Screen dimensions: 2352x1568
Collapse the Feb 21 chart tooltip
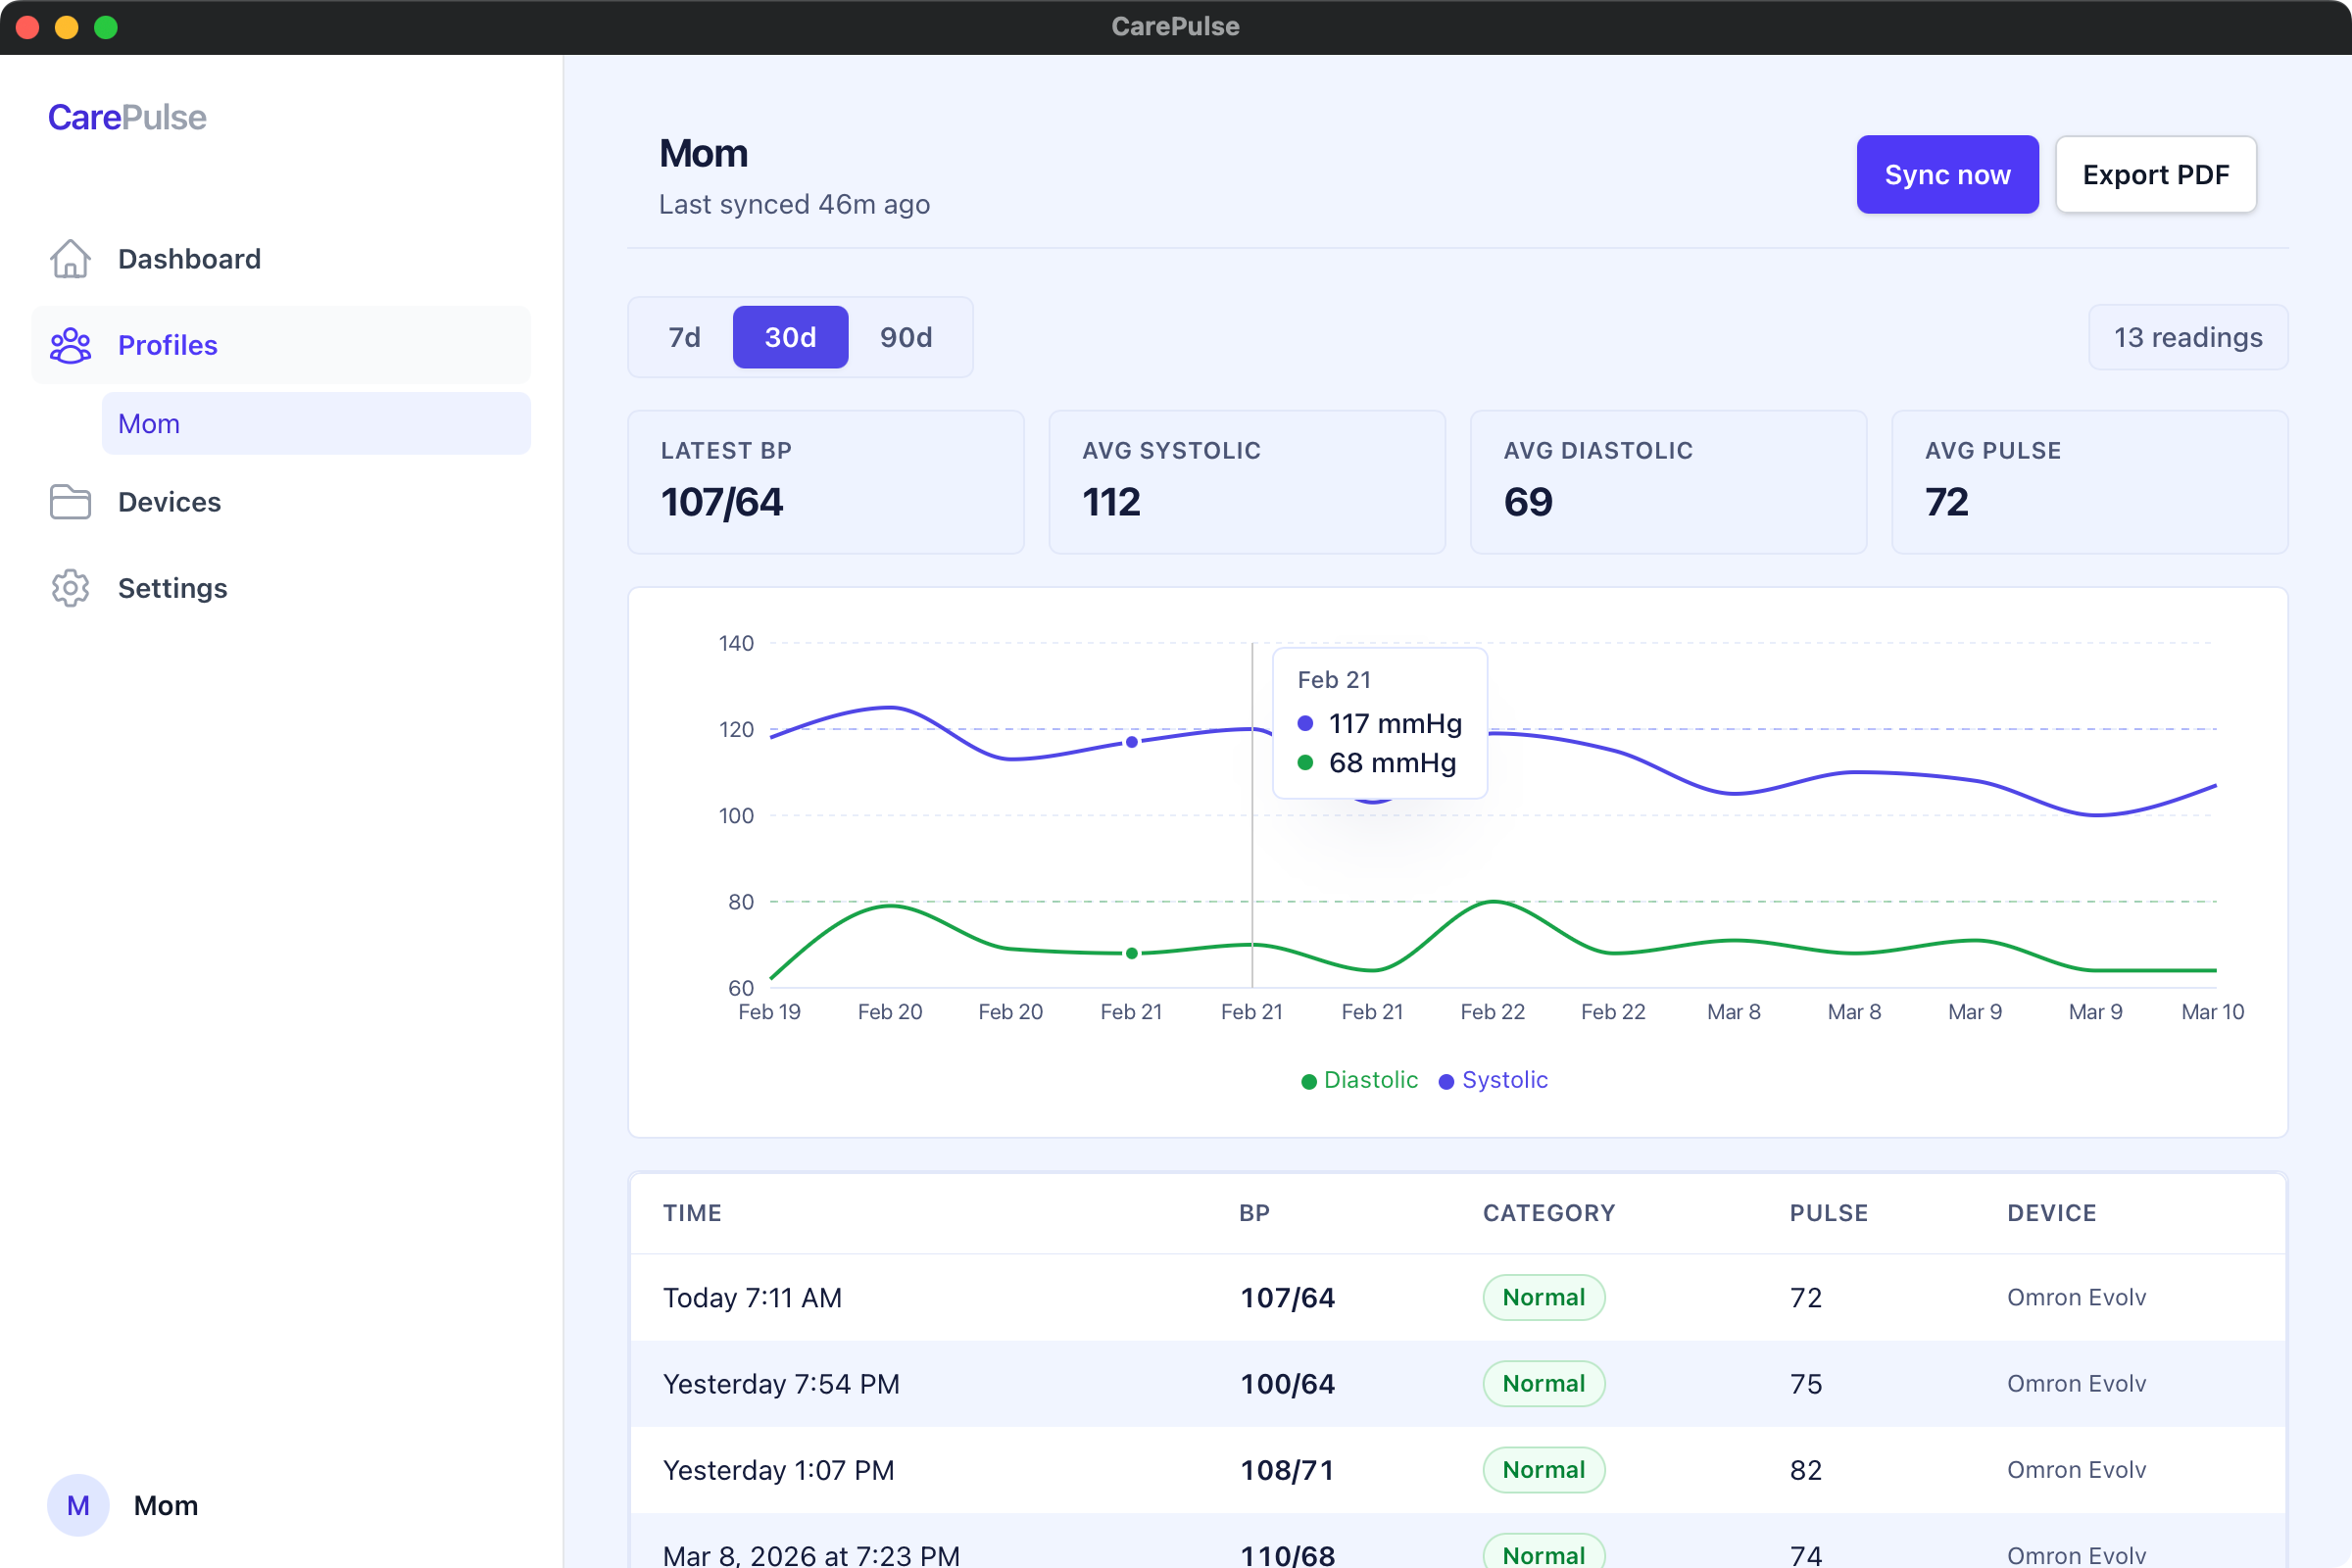tap(1380, 723)
